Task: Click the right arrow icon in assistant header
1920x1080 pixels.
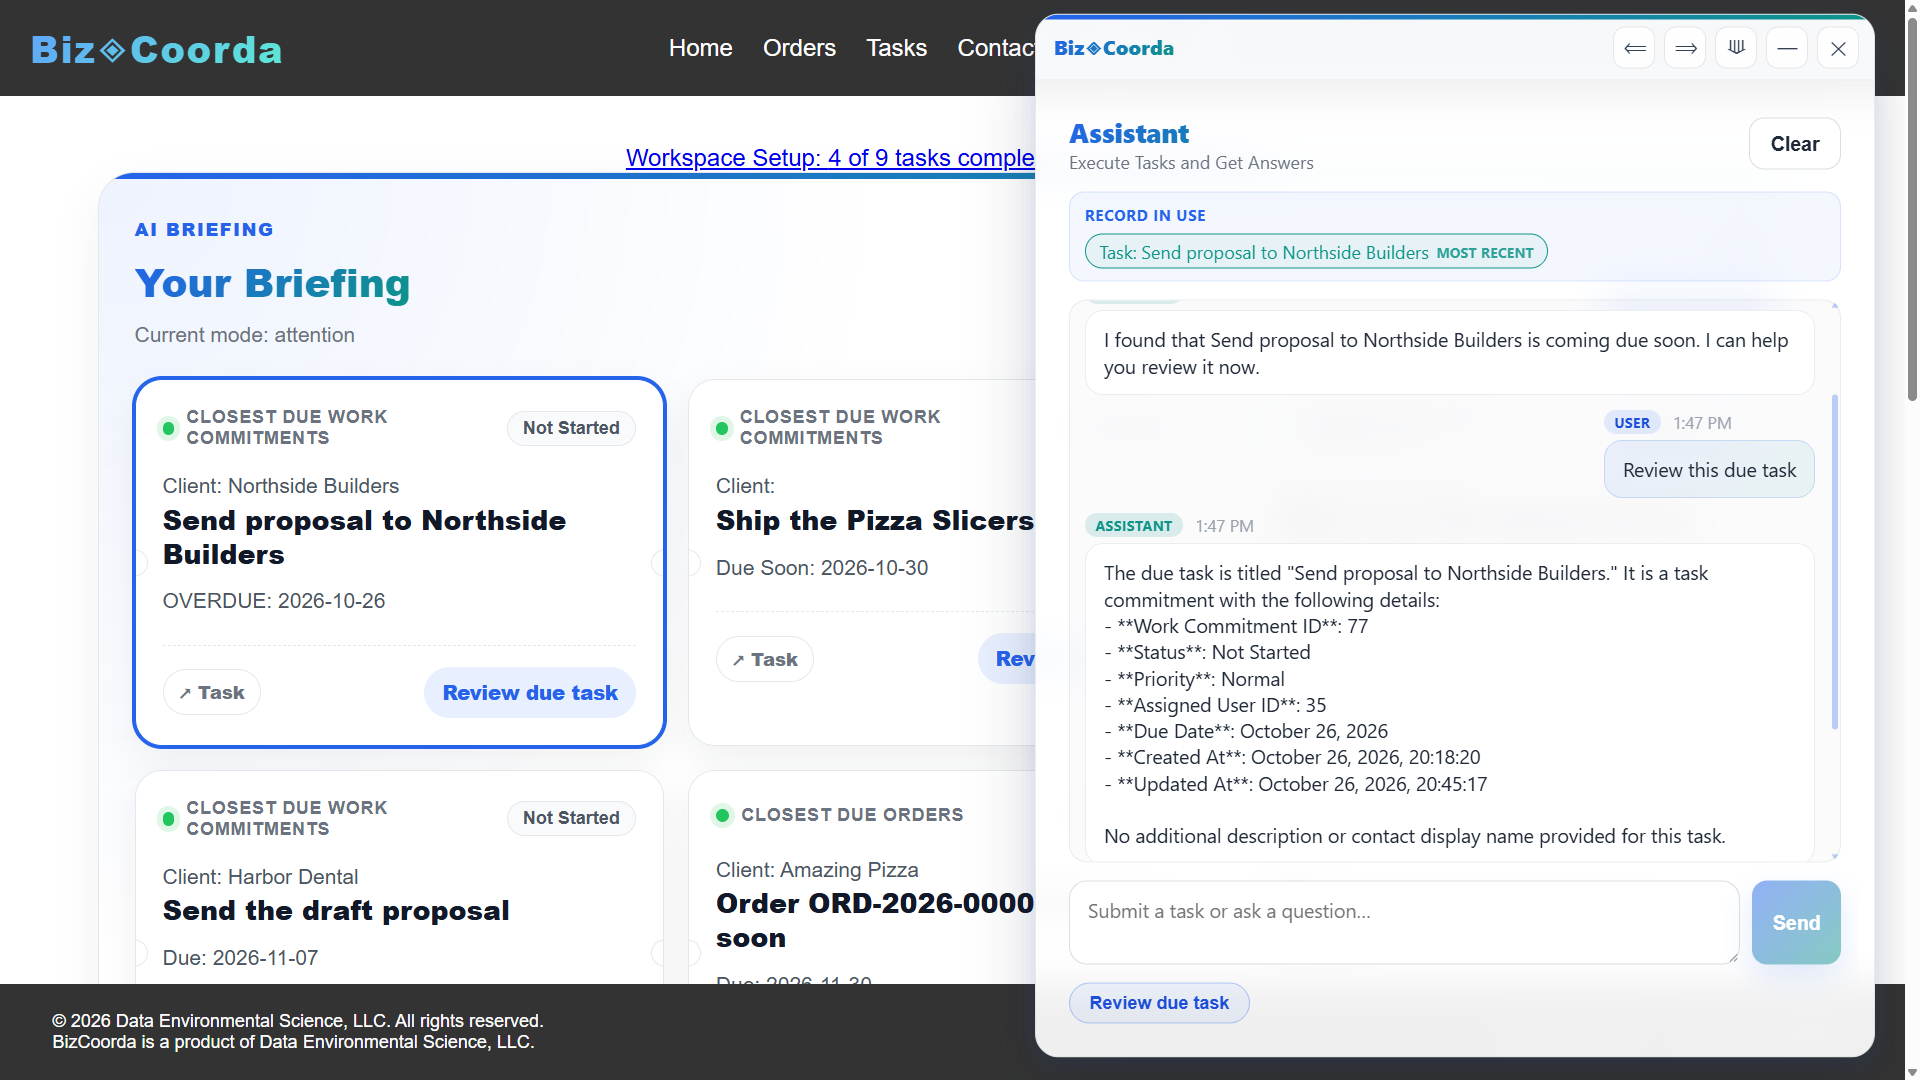Action: 1686,48
